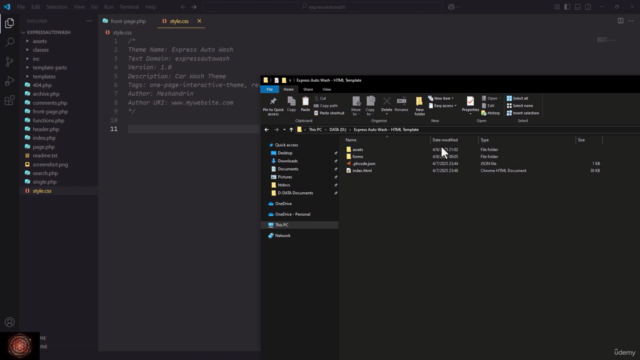Open screenshot.png in VS Code explorer
This screenshot has width=640, height=360.
(x=50, y=164)
